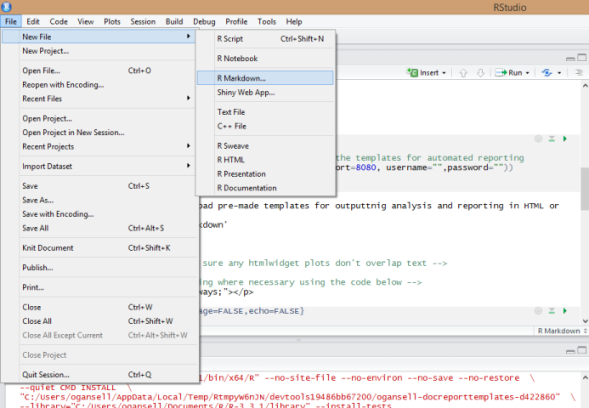Choose Open Project in New Session...
This screenshot has width=589, height=408.
click(98, 132)
